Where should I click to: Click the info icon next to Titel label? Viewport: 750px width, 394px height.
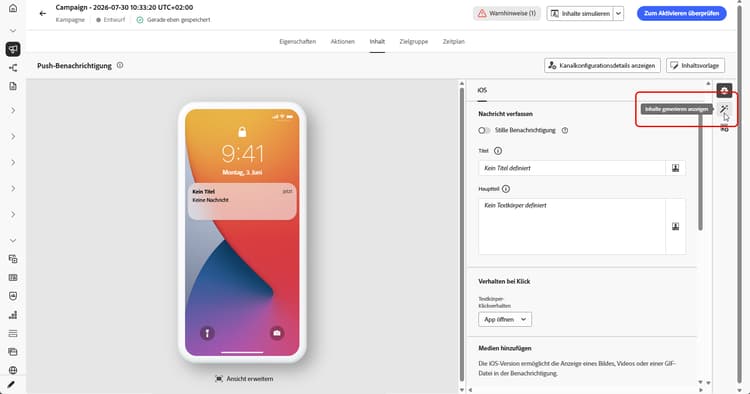[x=497, y=151]
